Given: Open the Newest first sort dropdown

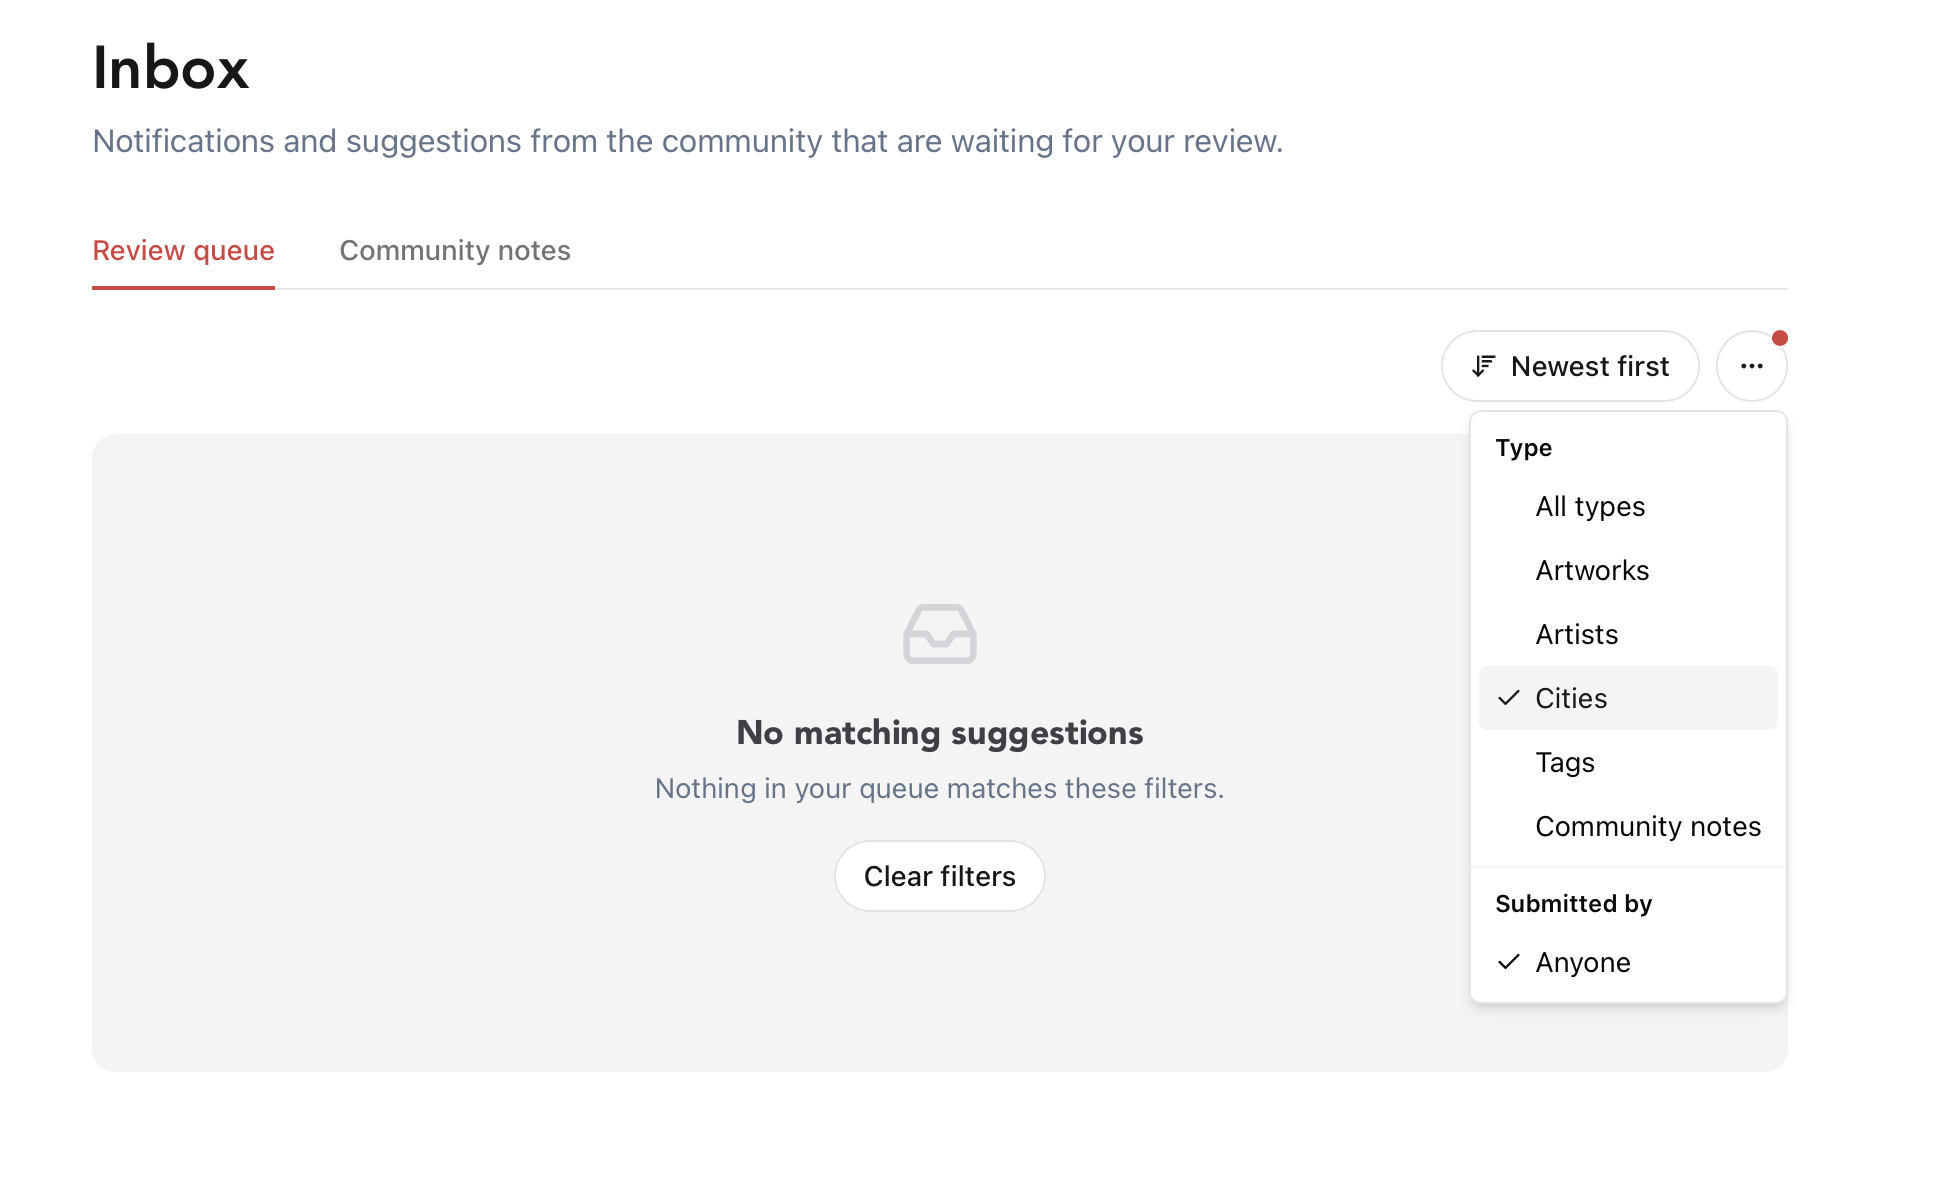Looking at the screenshot, I should pos(1570,366).
